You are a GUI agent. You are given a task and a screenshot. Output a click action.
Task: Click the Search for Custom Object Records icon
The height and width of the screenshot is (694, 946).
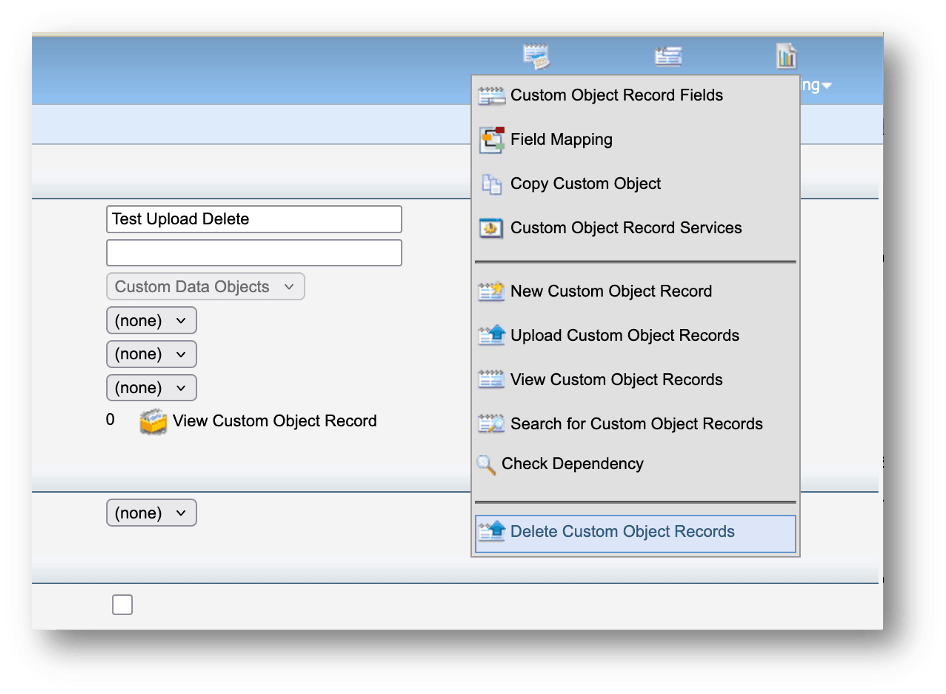(x=491, y=424)
